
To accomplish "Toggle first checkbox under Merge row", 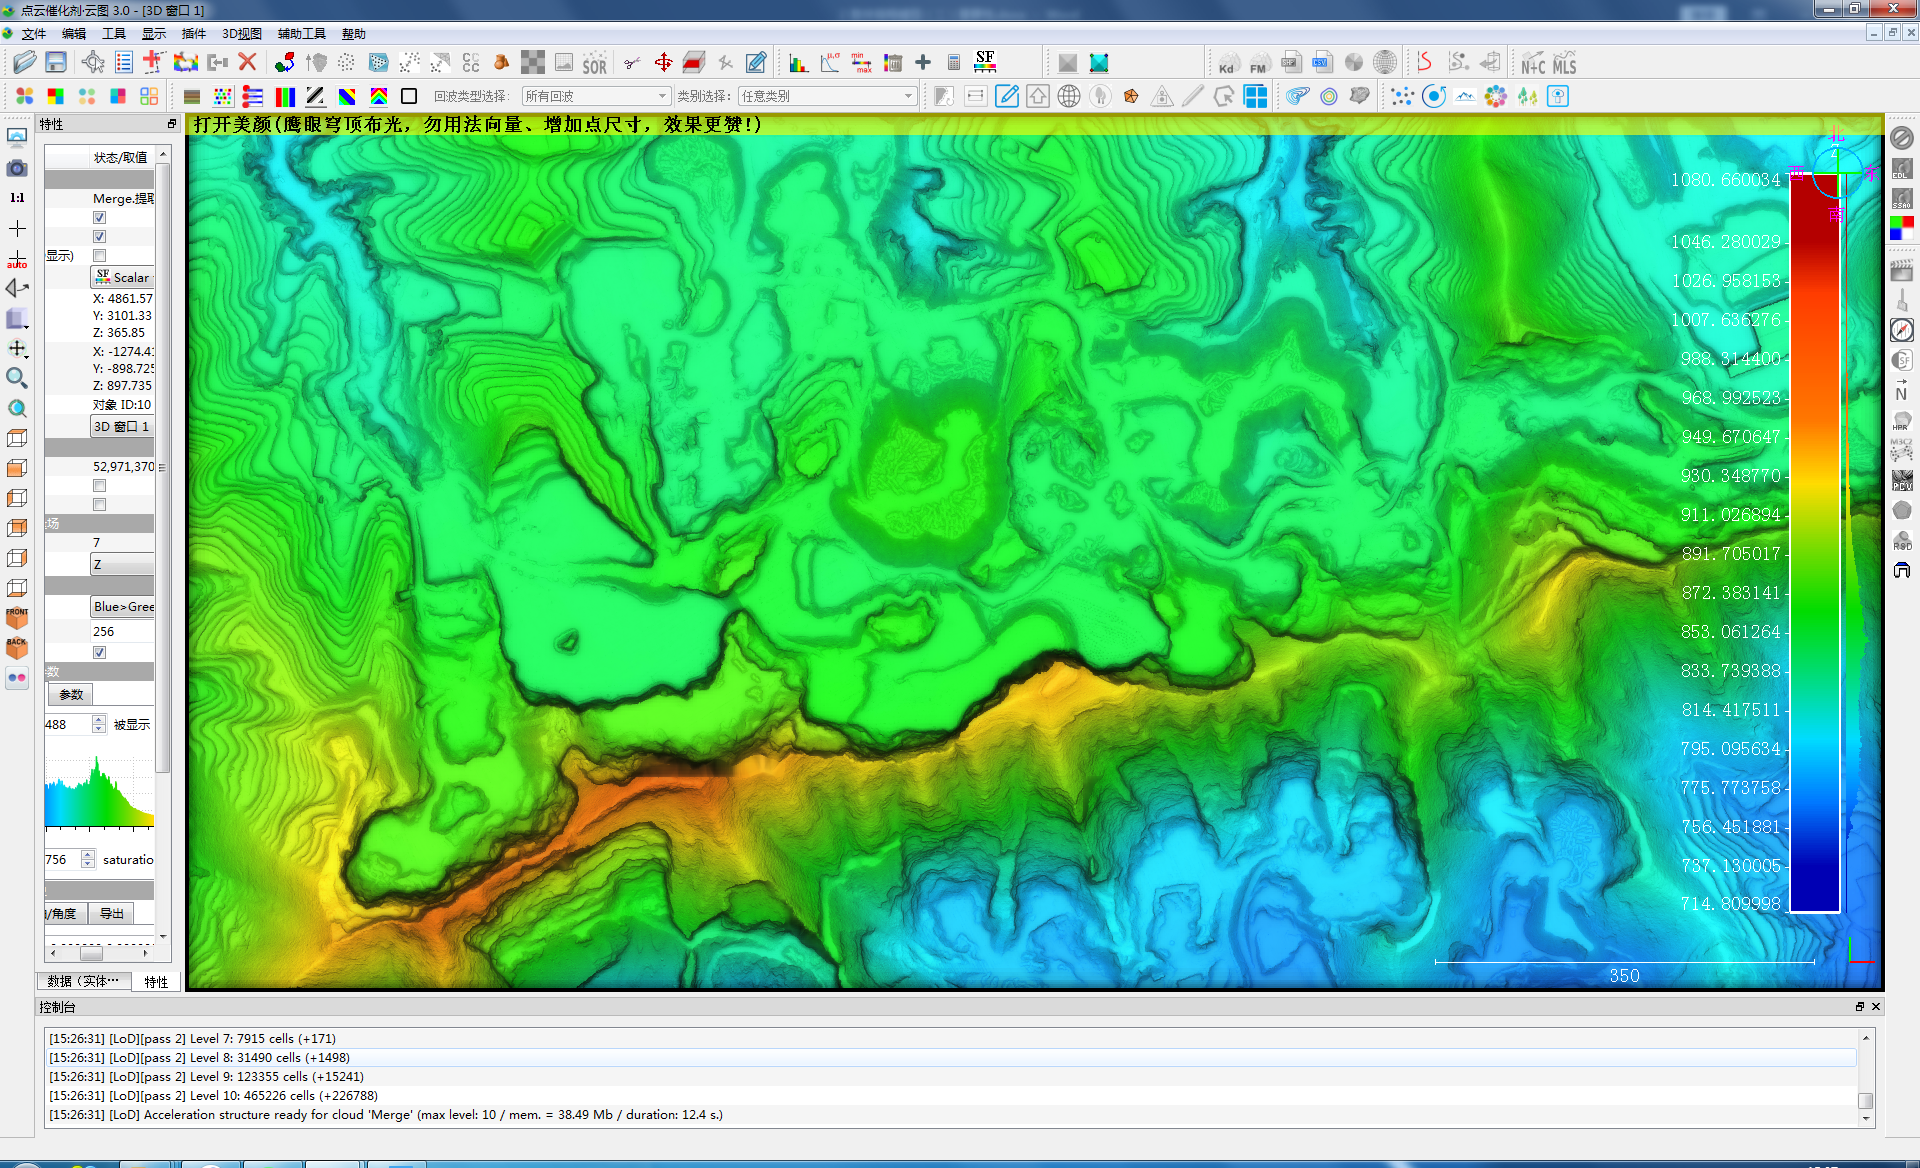I will [100, 217].
